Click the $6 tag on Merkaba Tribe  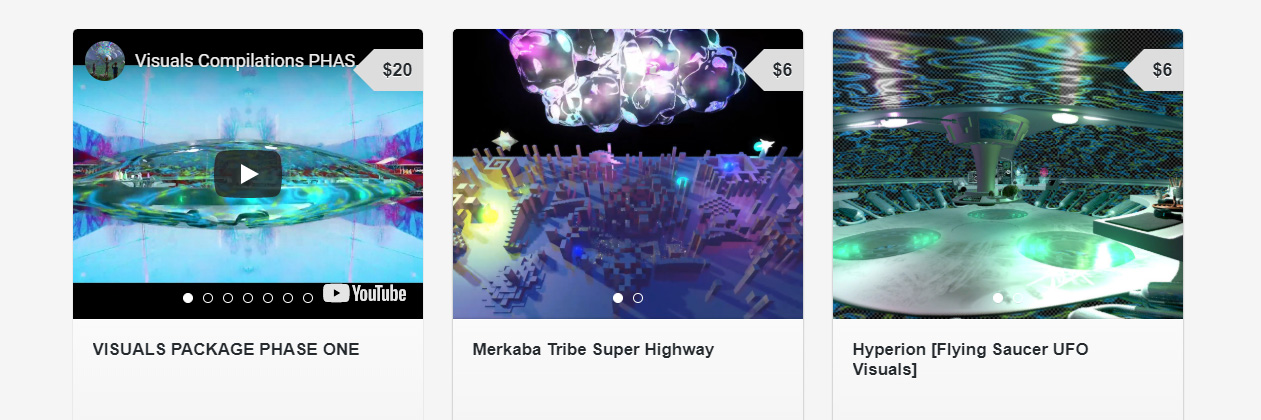(x=774, y=70)
